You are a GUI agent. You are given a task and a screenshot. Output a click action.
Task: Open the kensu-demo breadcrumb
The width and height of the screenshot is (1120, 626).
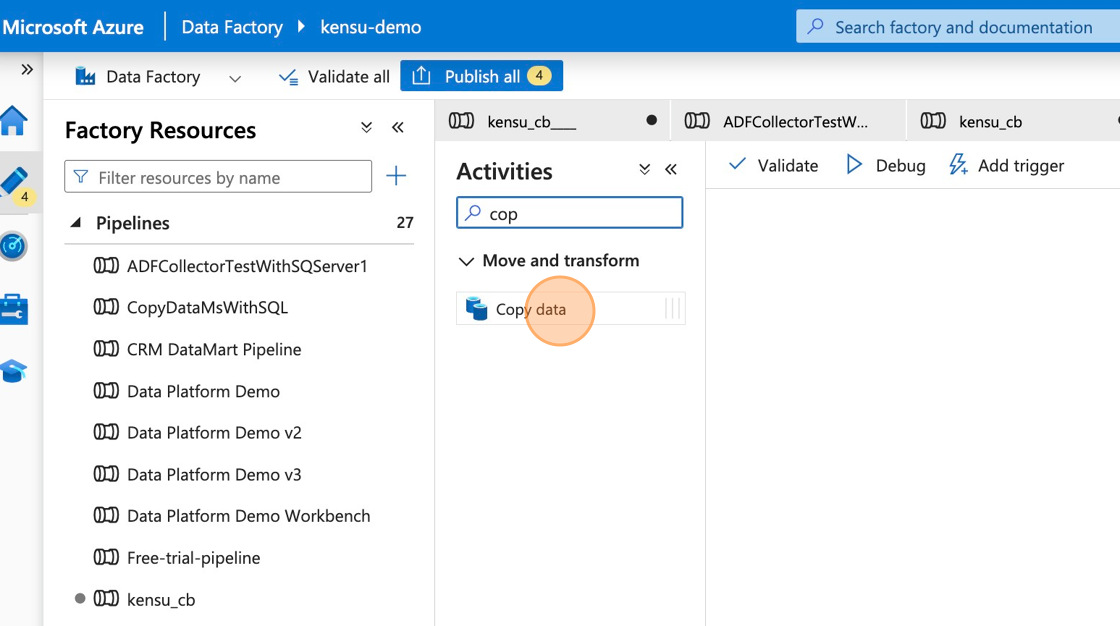[371, 27]
